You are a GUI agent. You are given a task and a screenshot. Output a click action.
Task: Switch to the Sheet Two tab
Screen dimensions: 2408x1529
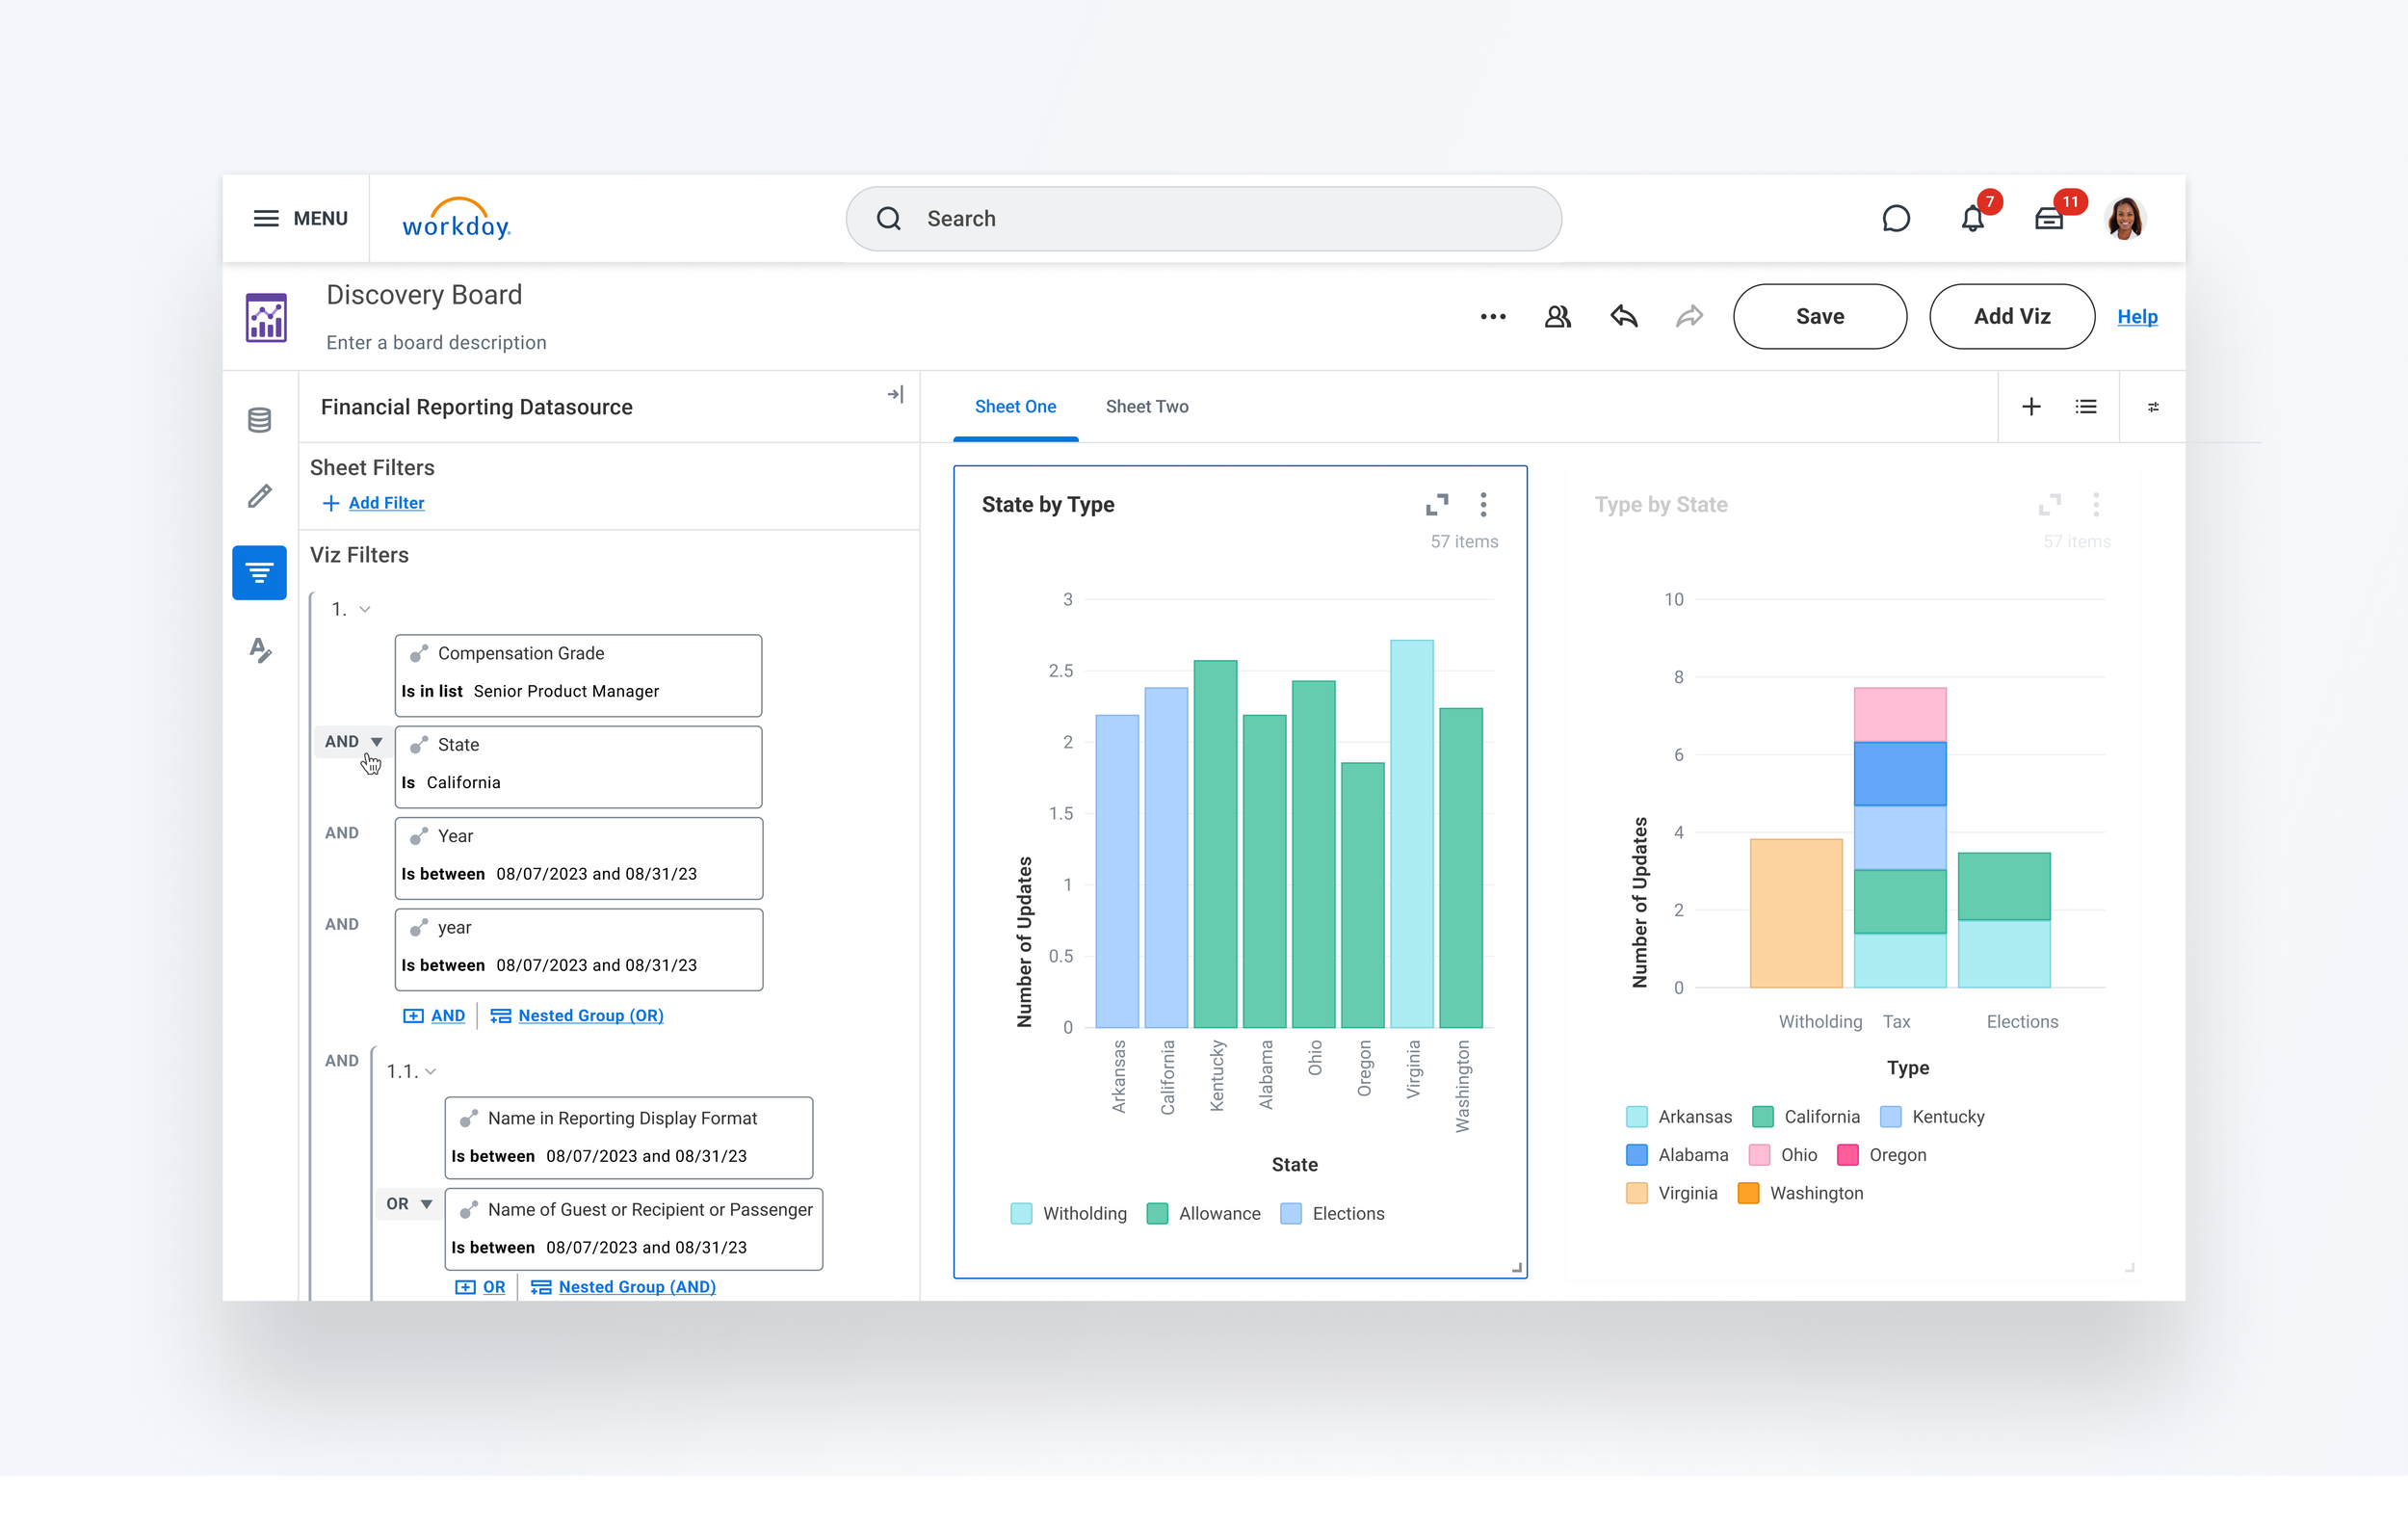pos(1146,407)
